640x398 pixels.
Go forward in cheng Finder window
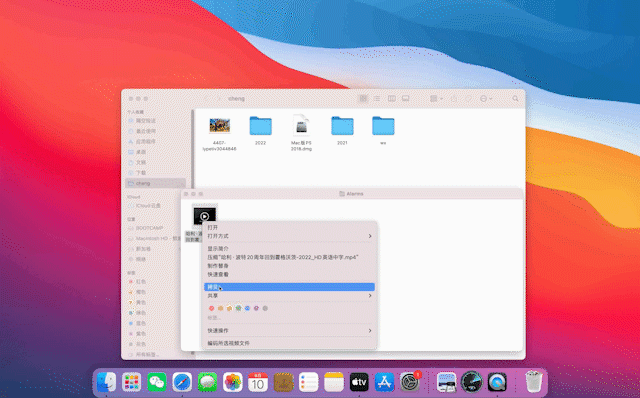[219, 99]
